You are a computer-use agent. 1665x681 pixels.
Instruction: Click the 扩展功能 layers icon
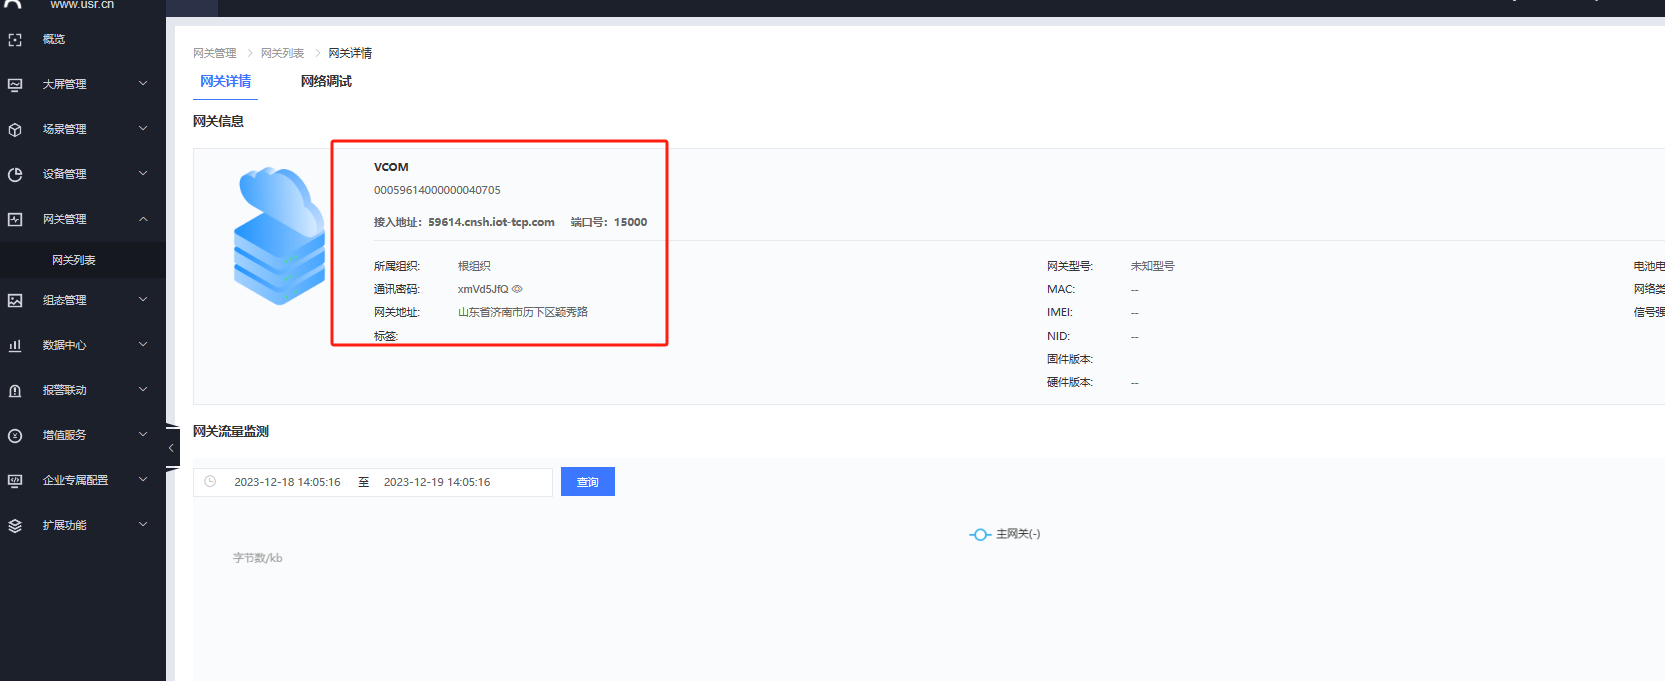point(15,525)
